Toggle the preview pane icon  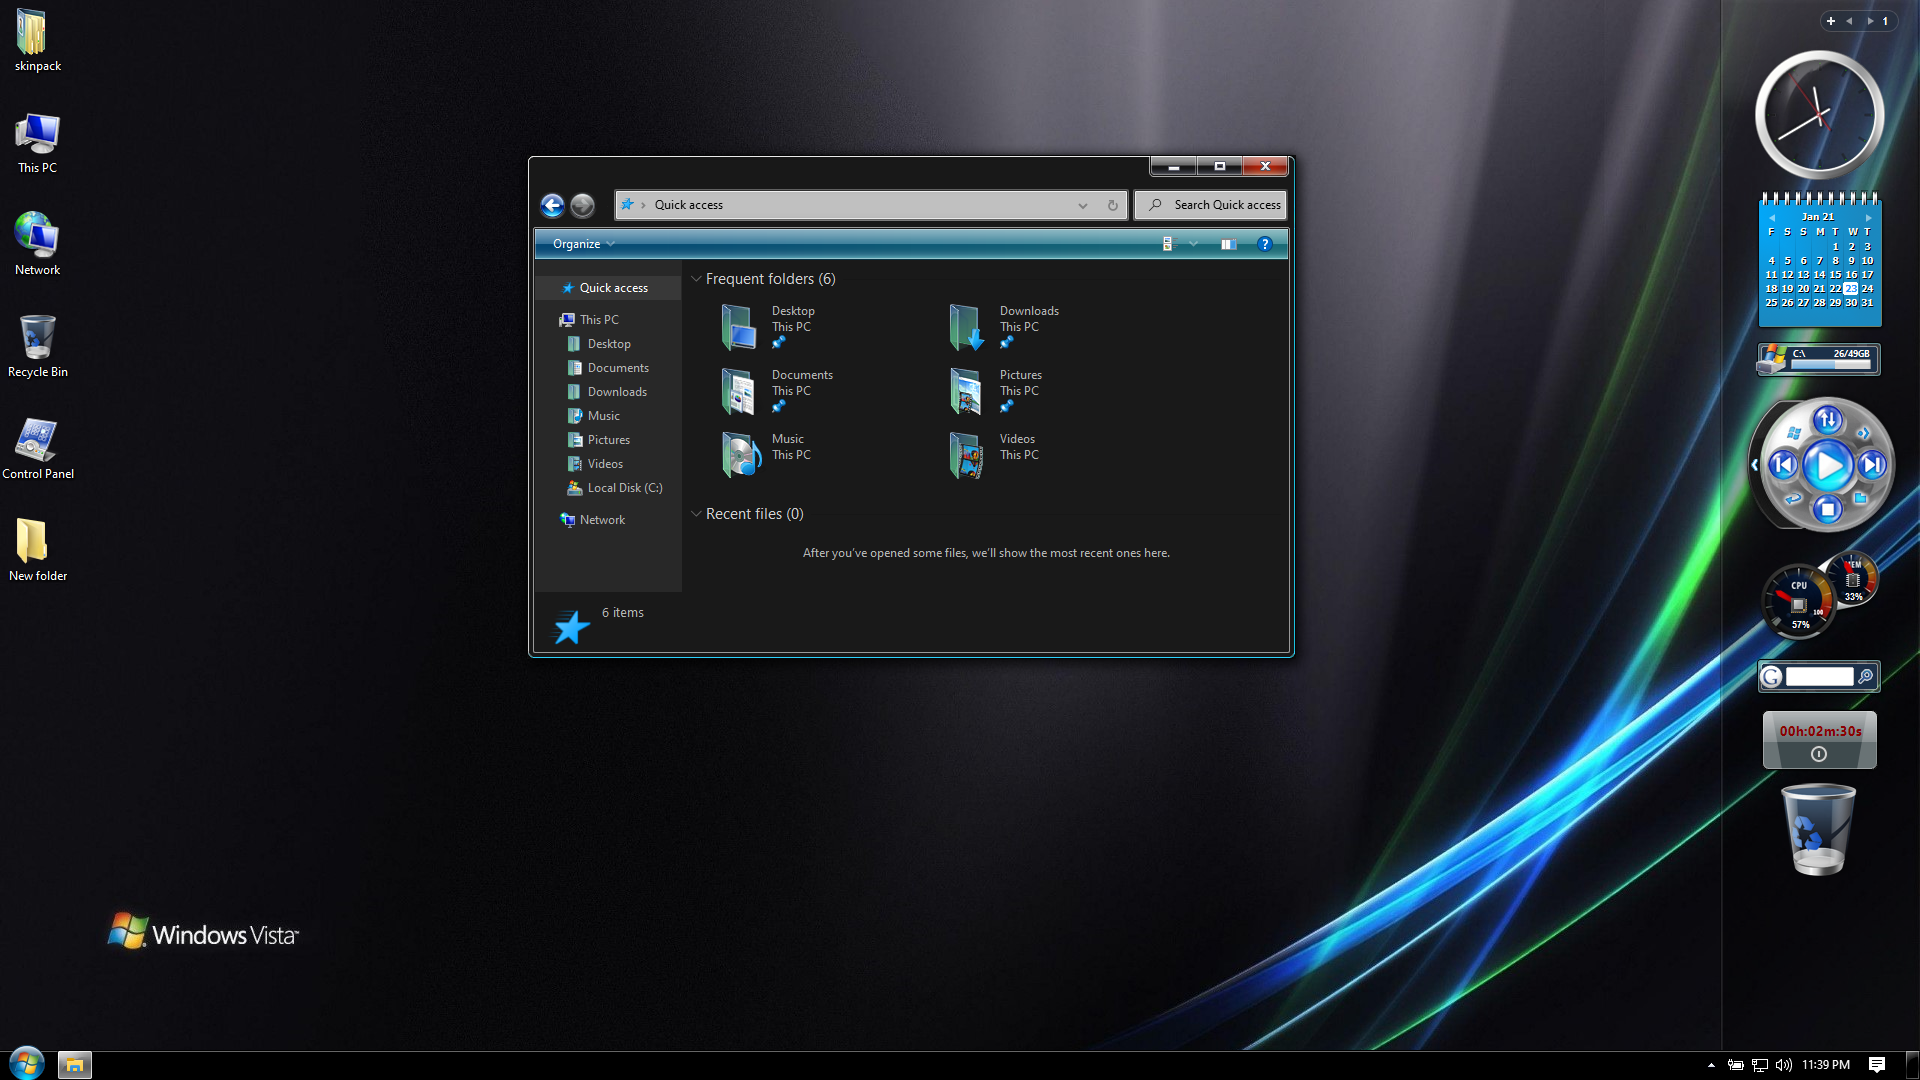coord(1228,244)
